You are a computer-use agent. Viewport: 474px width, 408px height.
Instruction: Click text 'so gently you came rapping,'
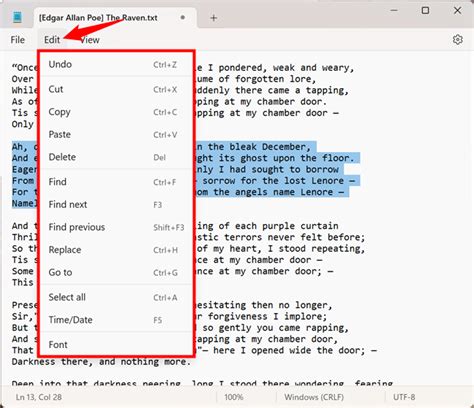[x=276, y=328]
